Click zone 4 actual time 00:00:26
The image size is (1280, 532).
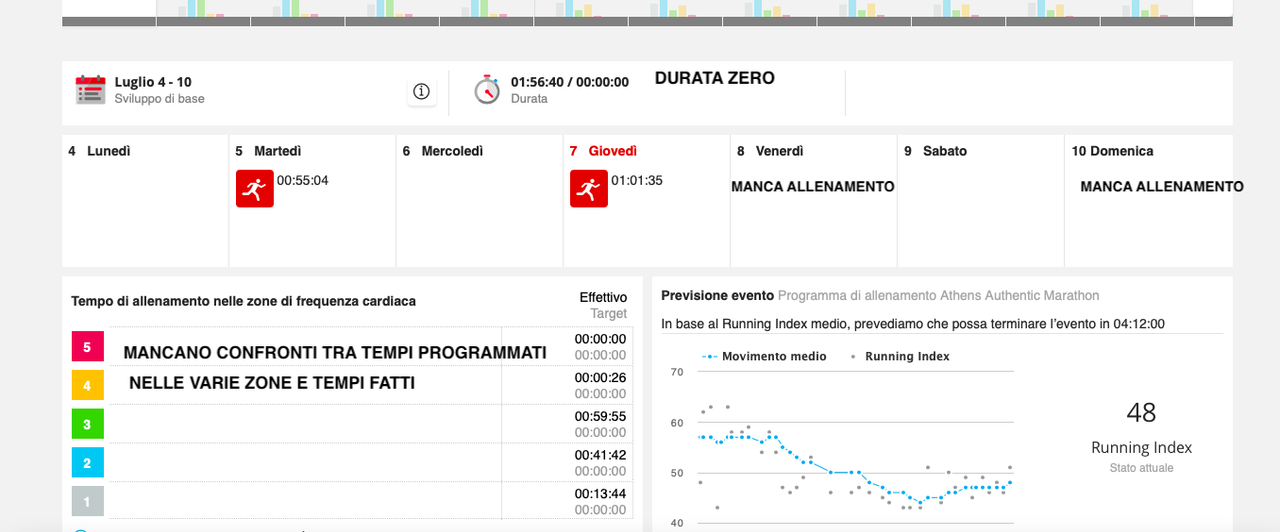[x=600, y=378]
